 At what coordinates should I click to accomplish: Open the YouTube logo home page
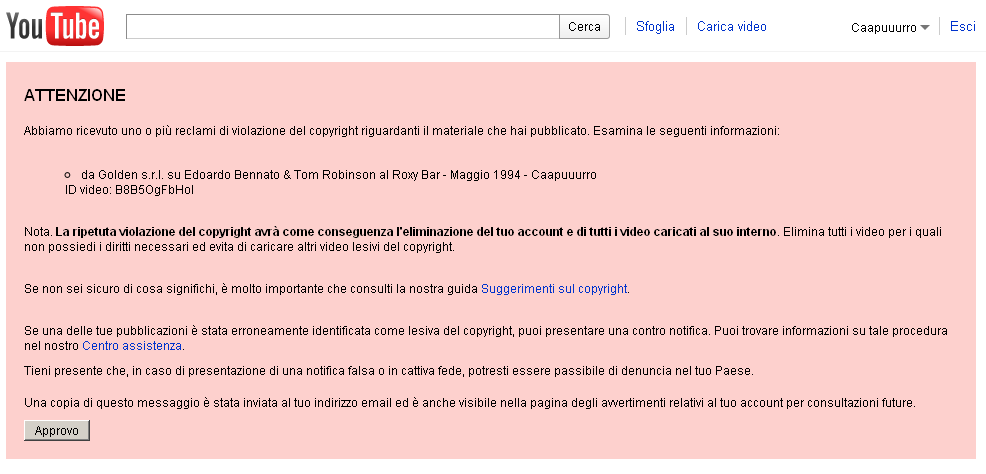point(55,26)
